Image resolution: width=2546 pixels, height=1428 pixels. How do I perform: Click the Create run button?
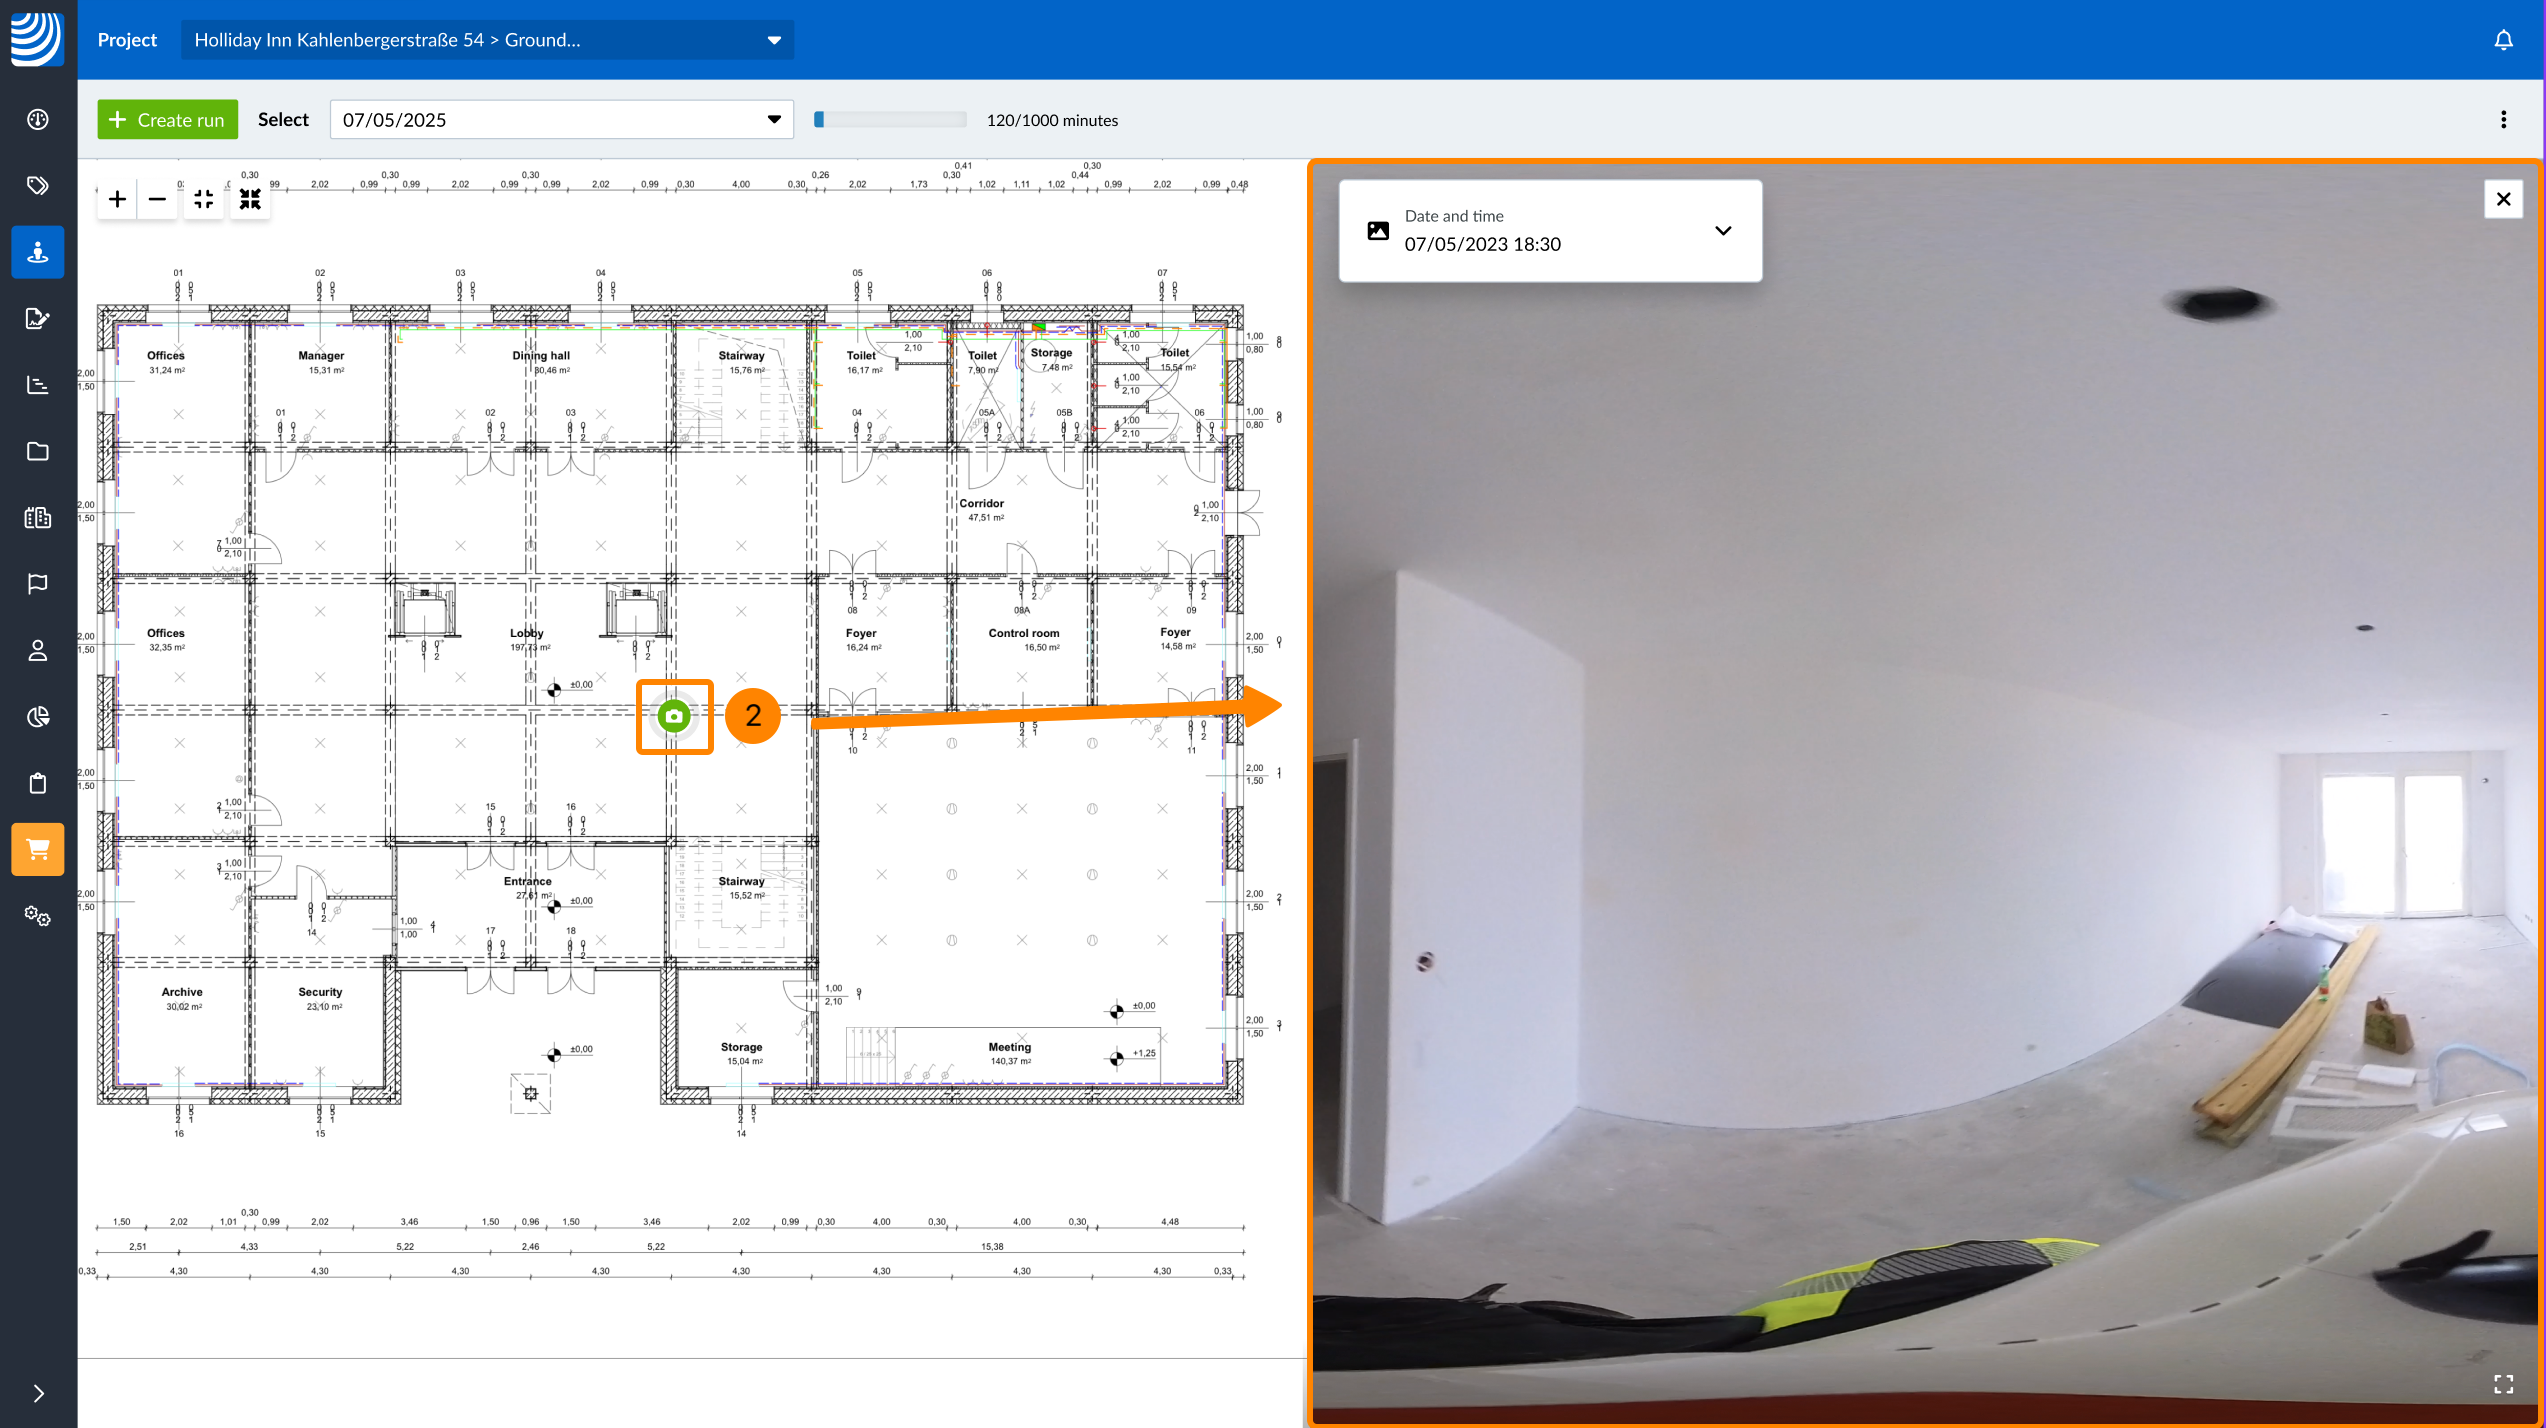click(x=167, y=120)
